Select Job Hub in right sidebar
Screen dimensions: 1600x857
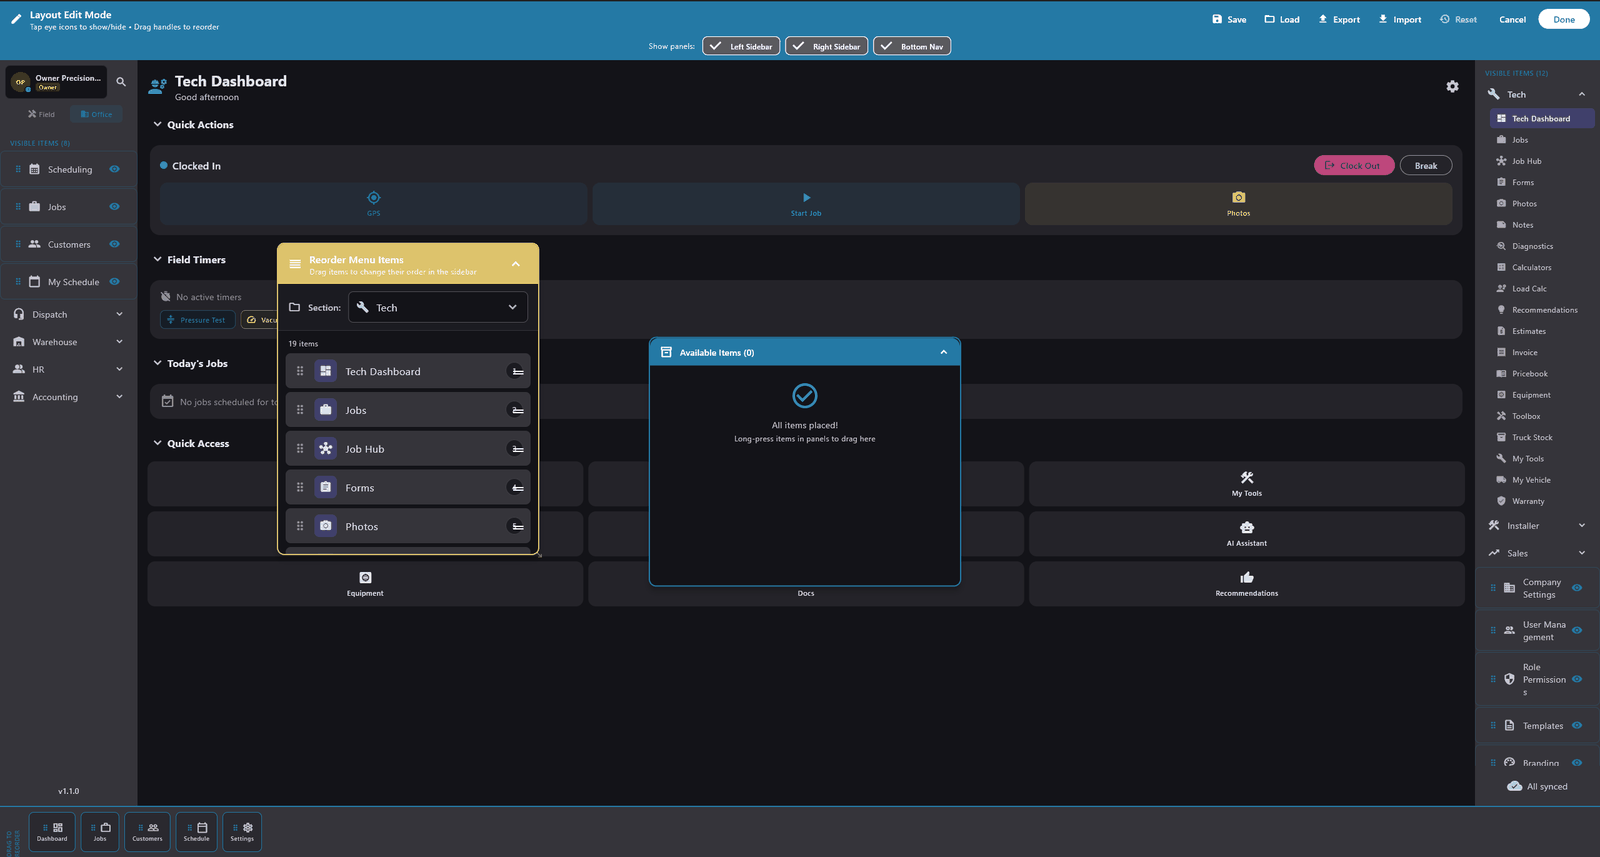[x=1541, y=161]
